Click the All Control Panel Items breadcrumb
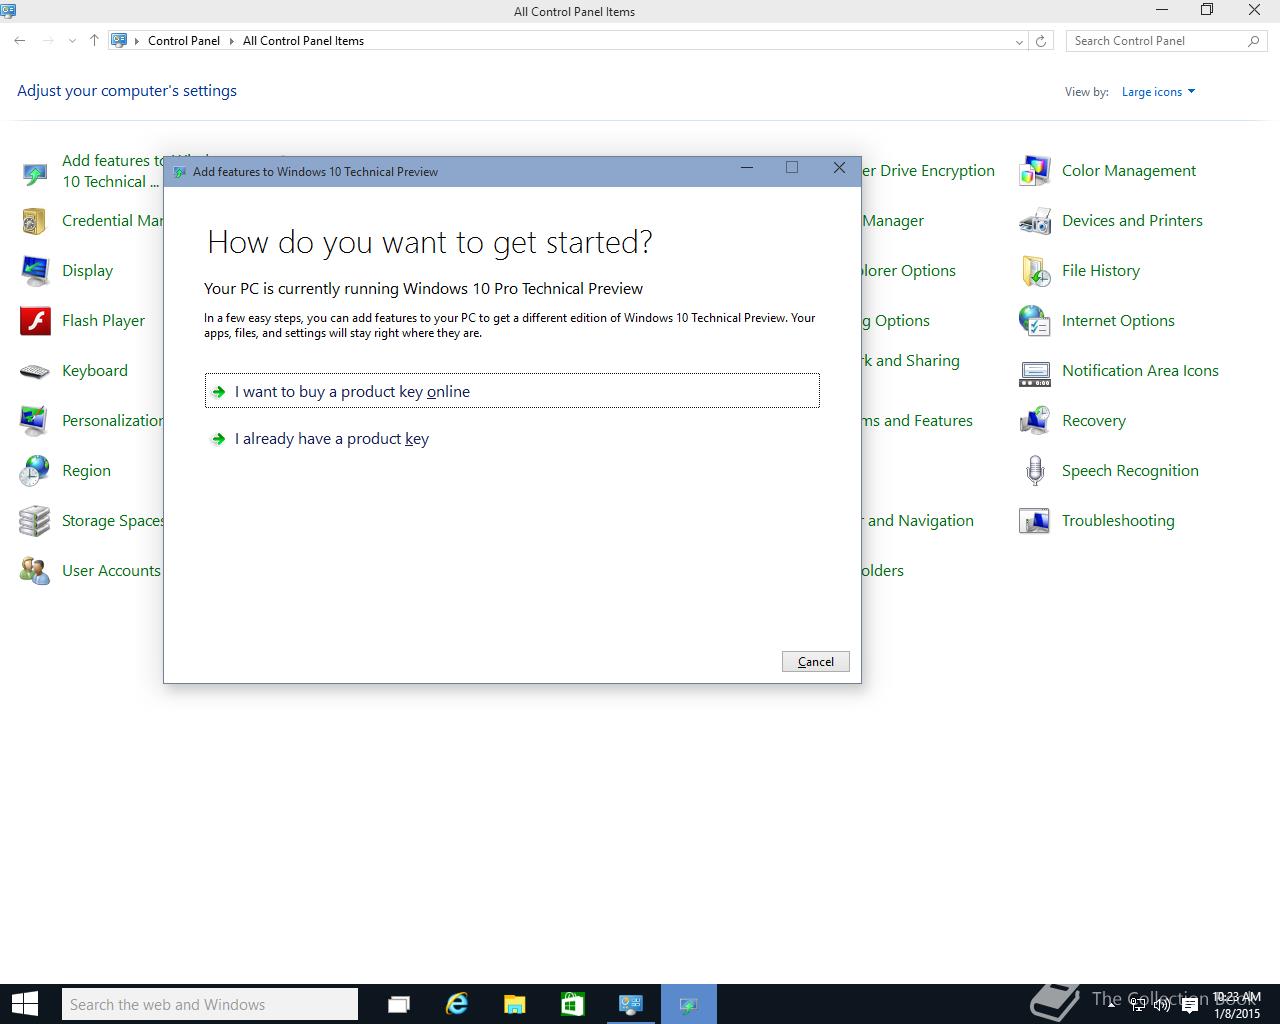This screenshot has height=1024, width=1280. coord(303,41)
